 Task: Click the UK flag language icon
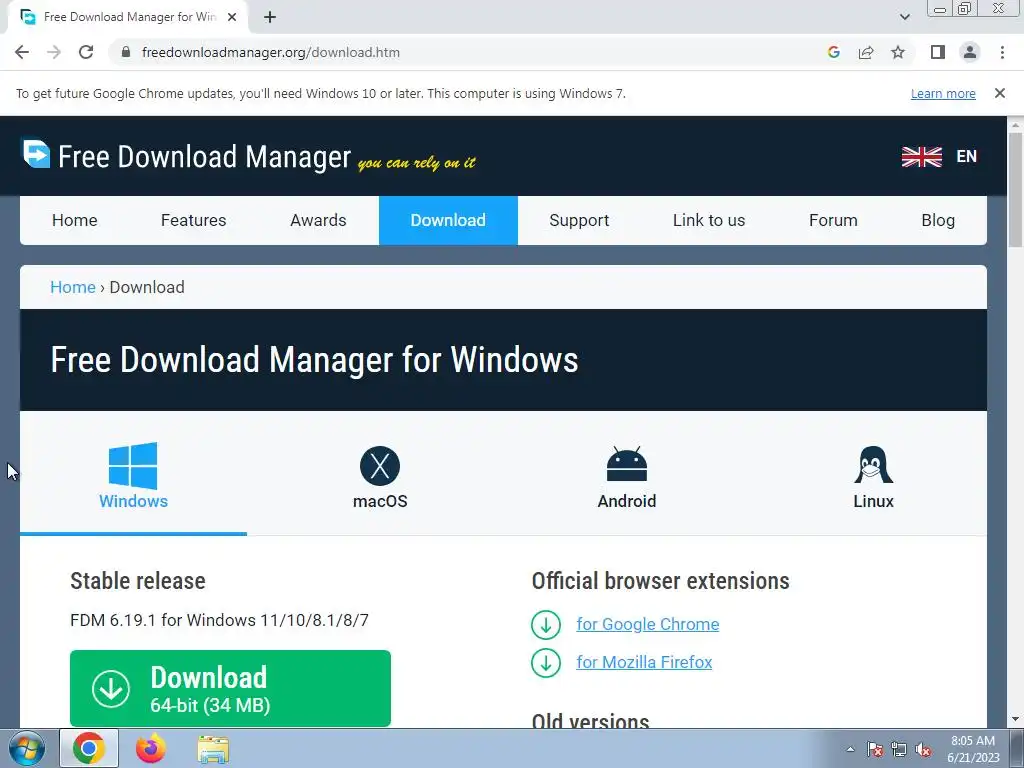coord(921,156)
